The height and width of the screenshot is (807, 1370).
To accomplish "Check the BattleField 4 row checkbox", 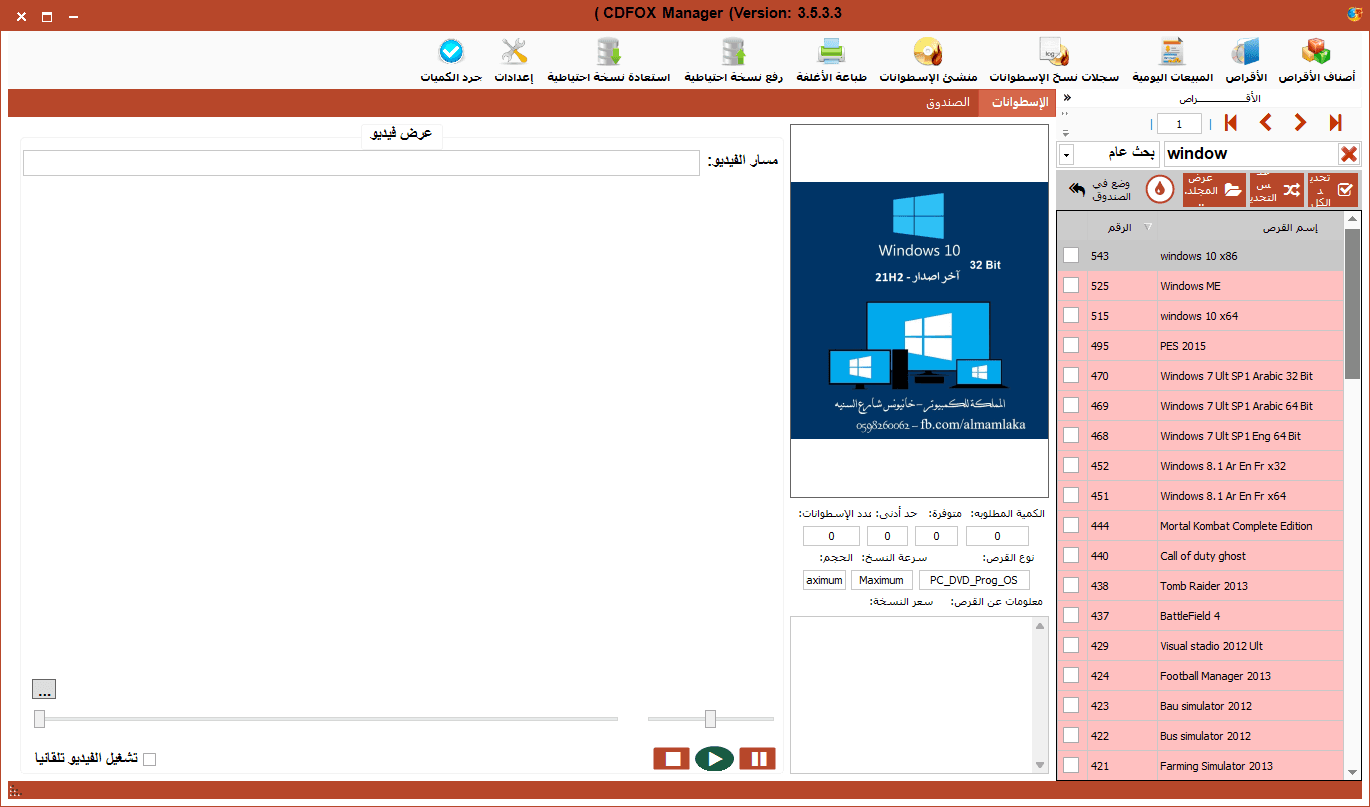I will coord(1071,616).
